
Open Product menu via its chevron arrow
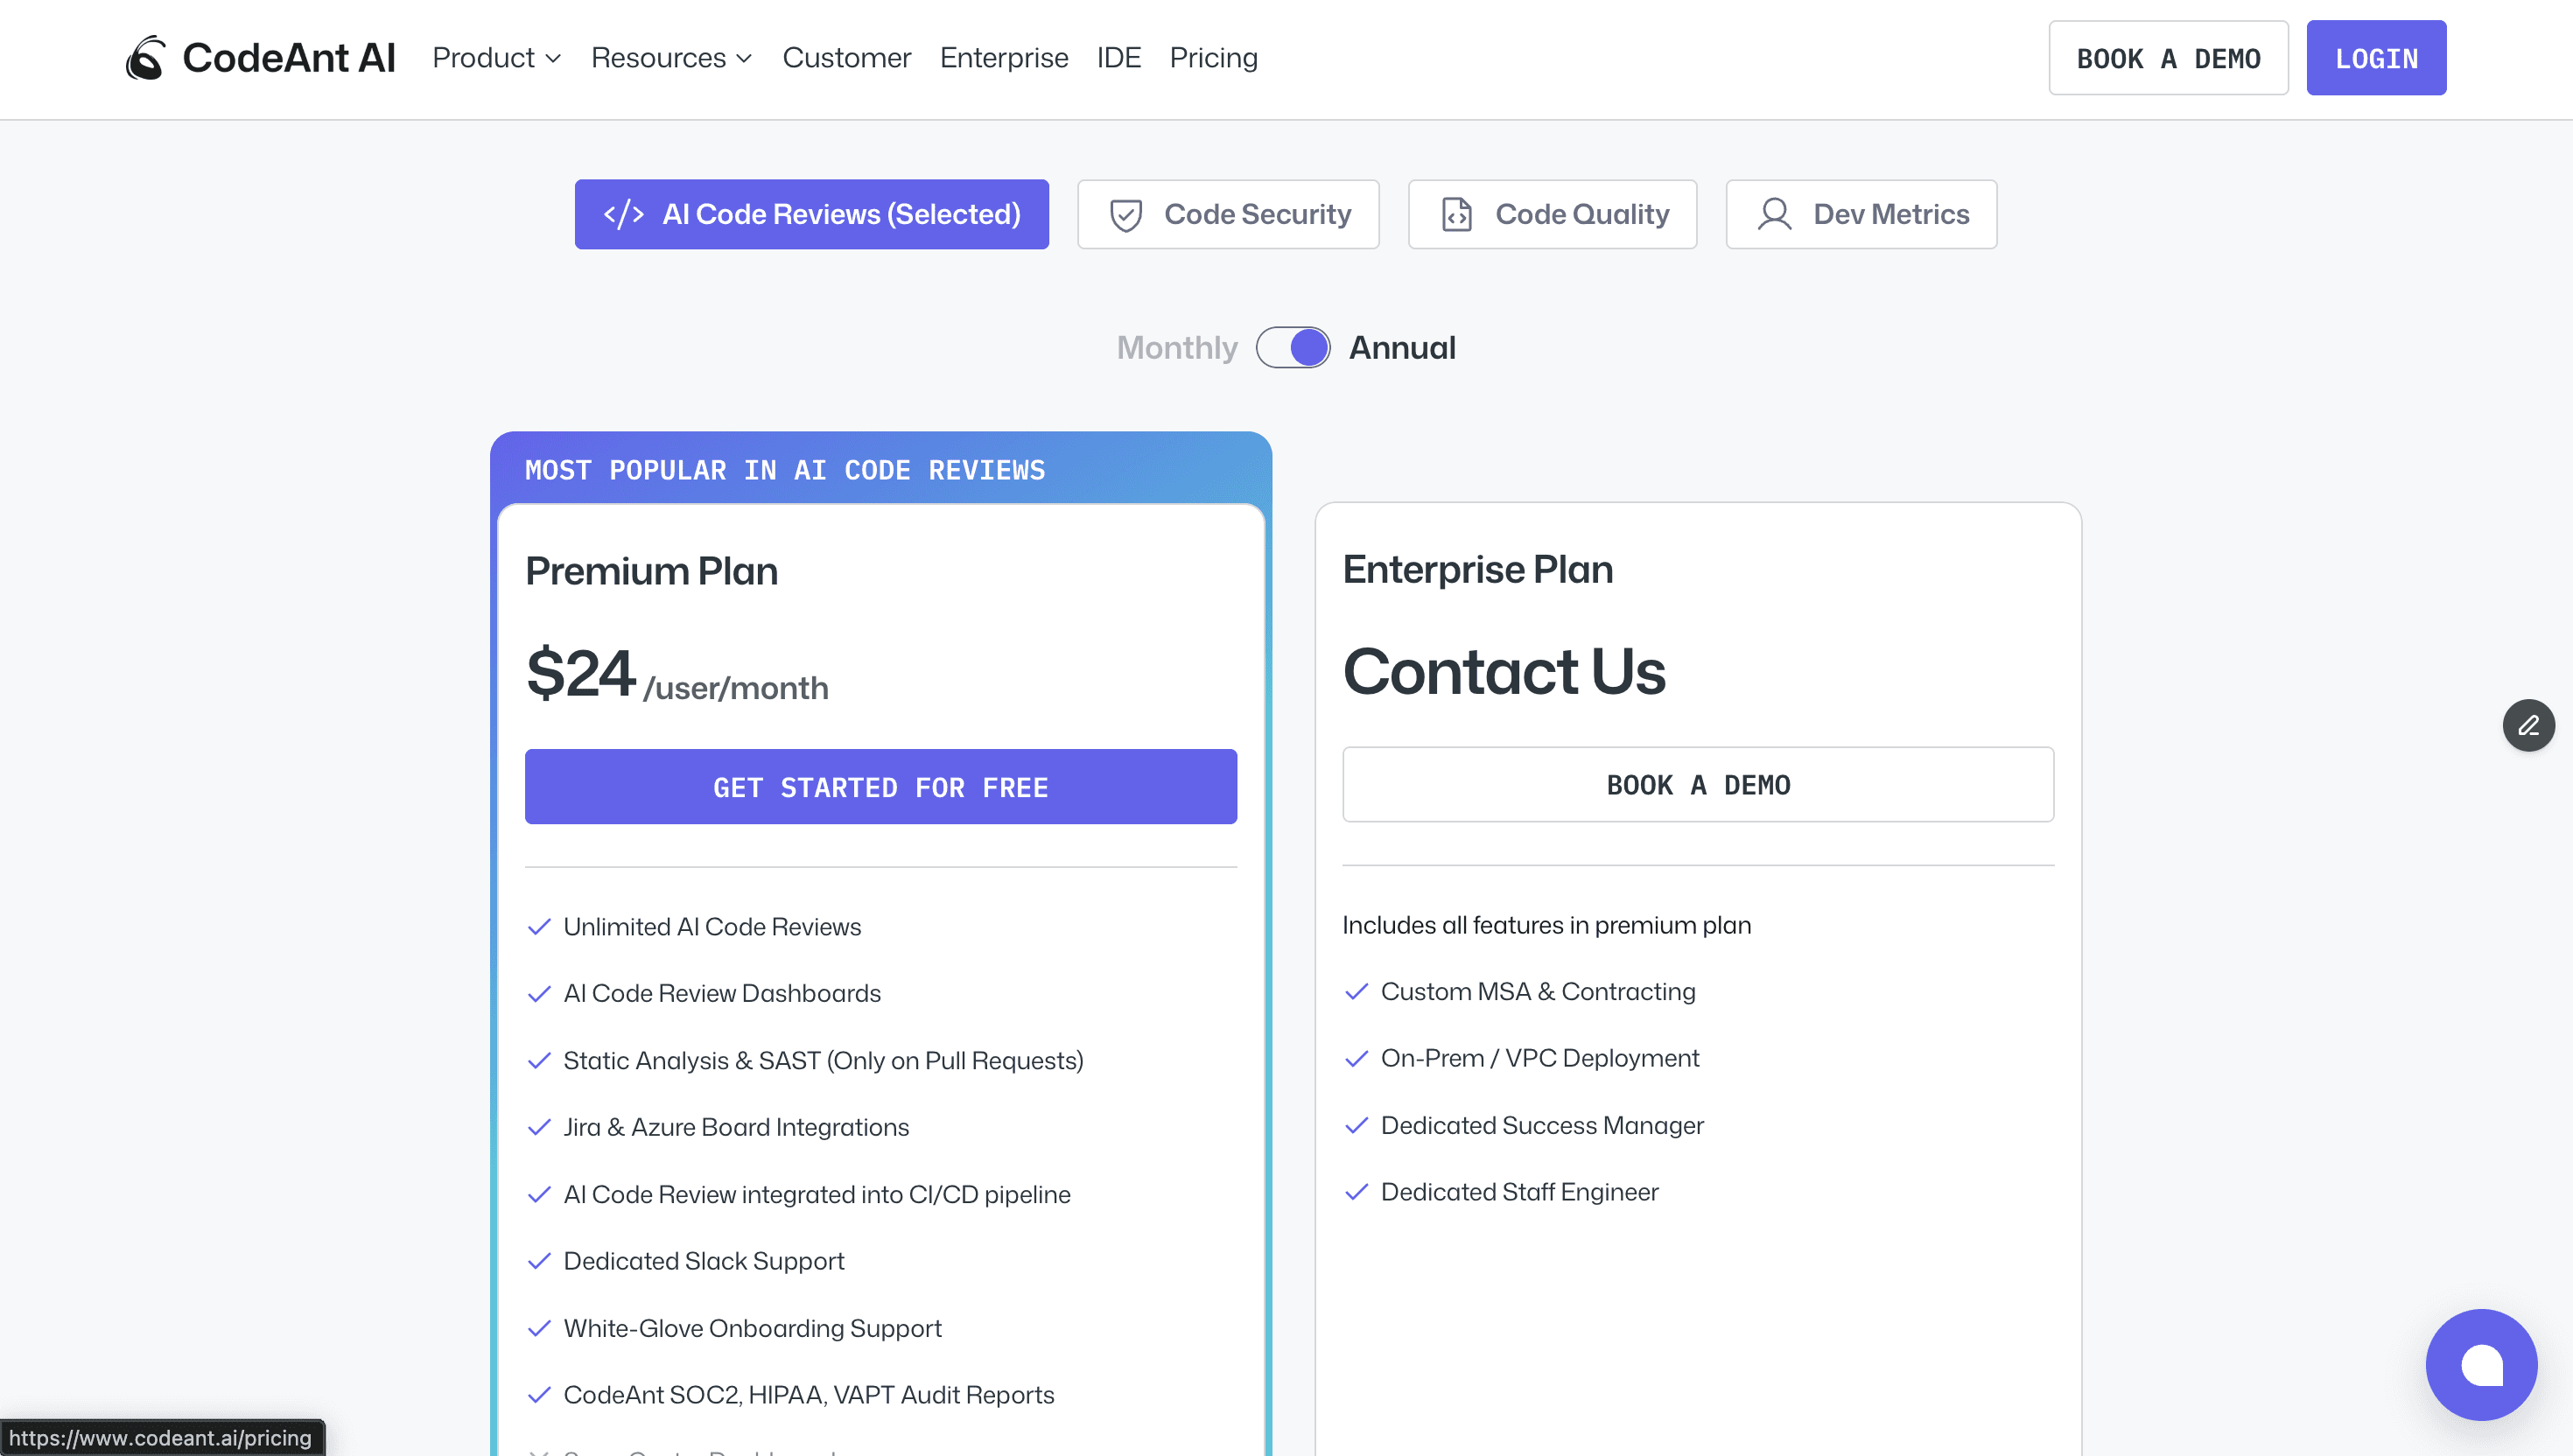556,59
